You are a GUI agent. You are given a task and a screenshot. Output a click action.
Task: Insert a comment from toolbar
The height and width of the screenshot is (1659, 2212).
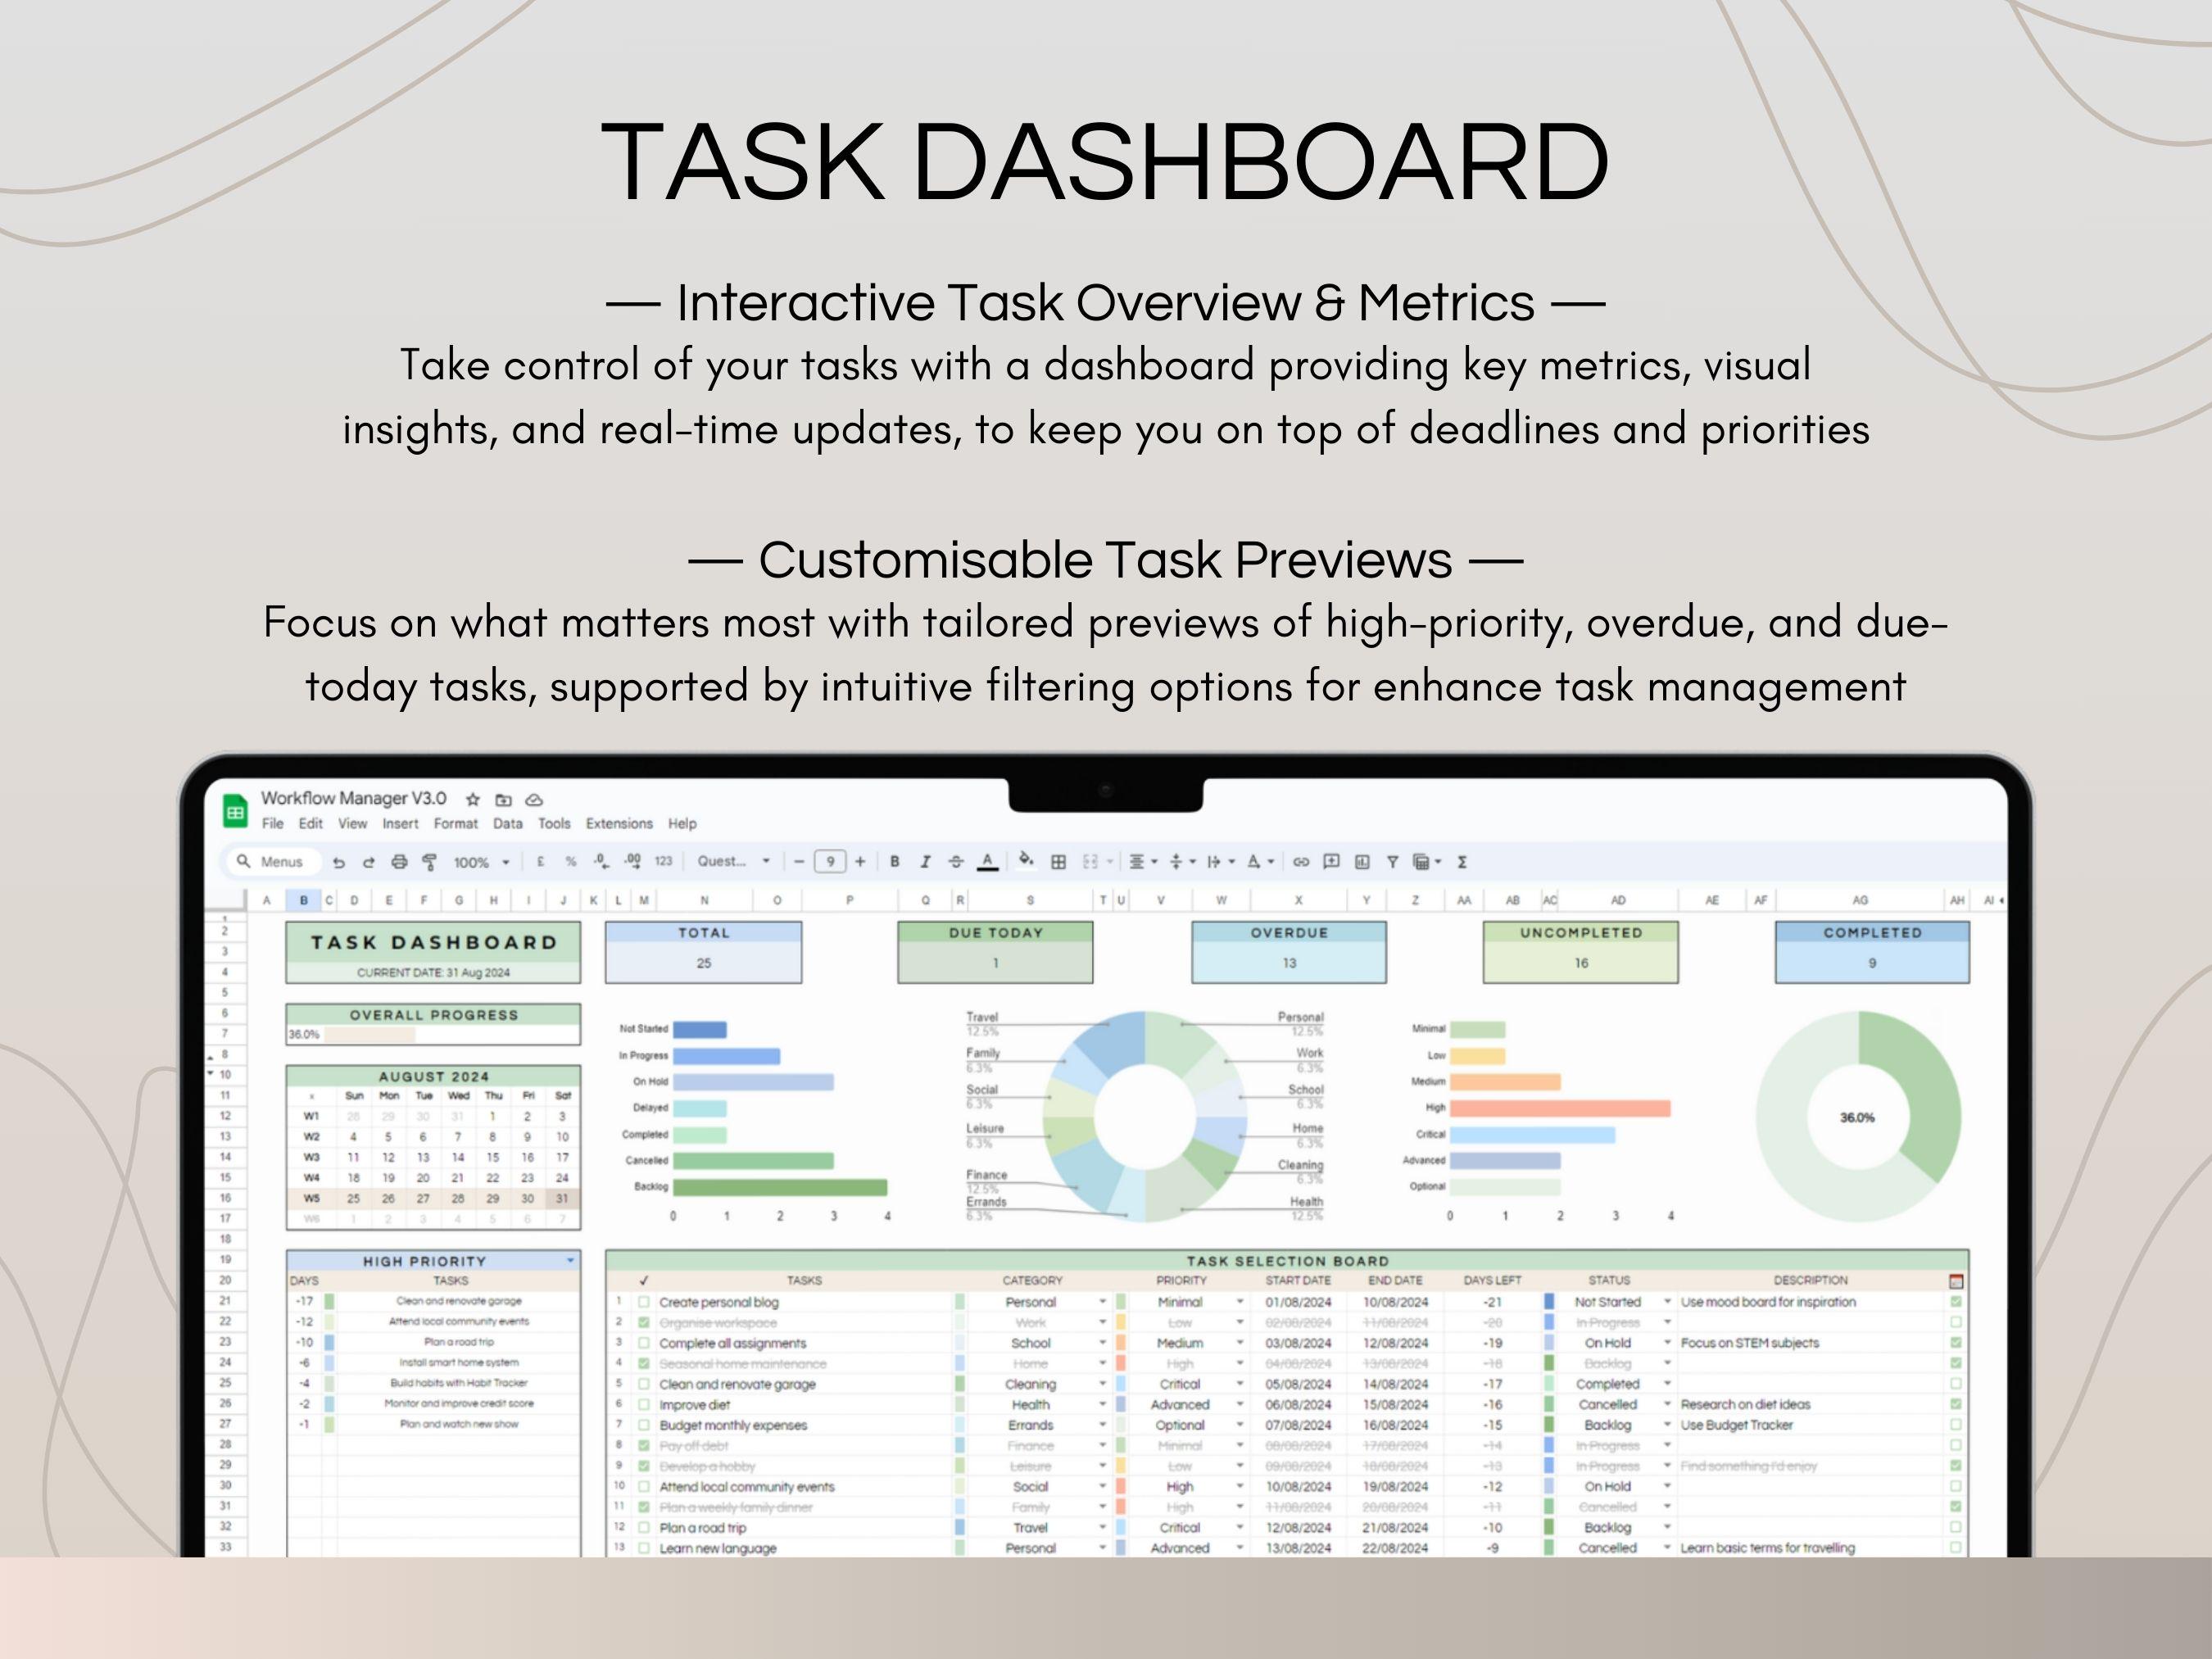(1331, 862)
